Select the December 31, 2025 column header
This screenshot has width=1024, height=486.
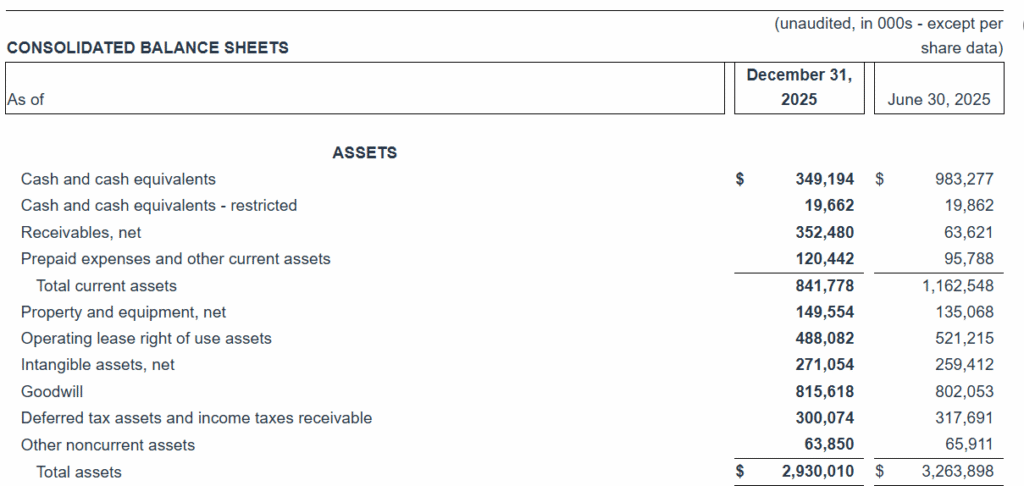click(x=799, y=87)
